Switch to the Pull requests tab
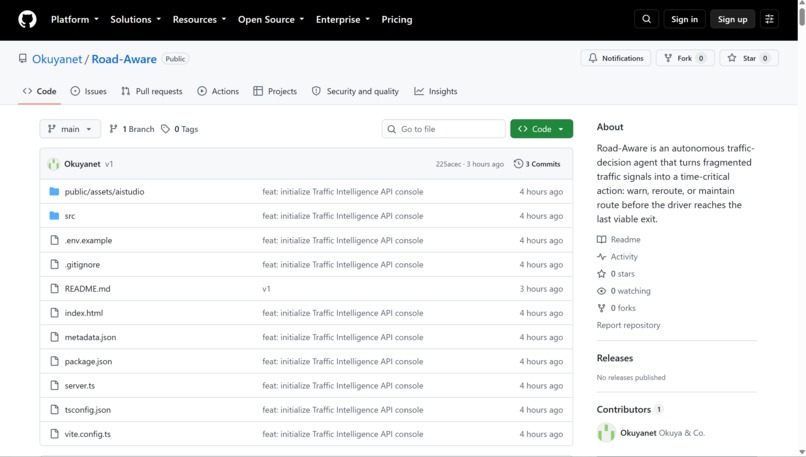 [152, 91]
